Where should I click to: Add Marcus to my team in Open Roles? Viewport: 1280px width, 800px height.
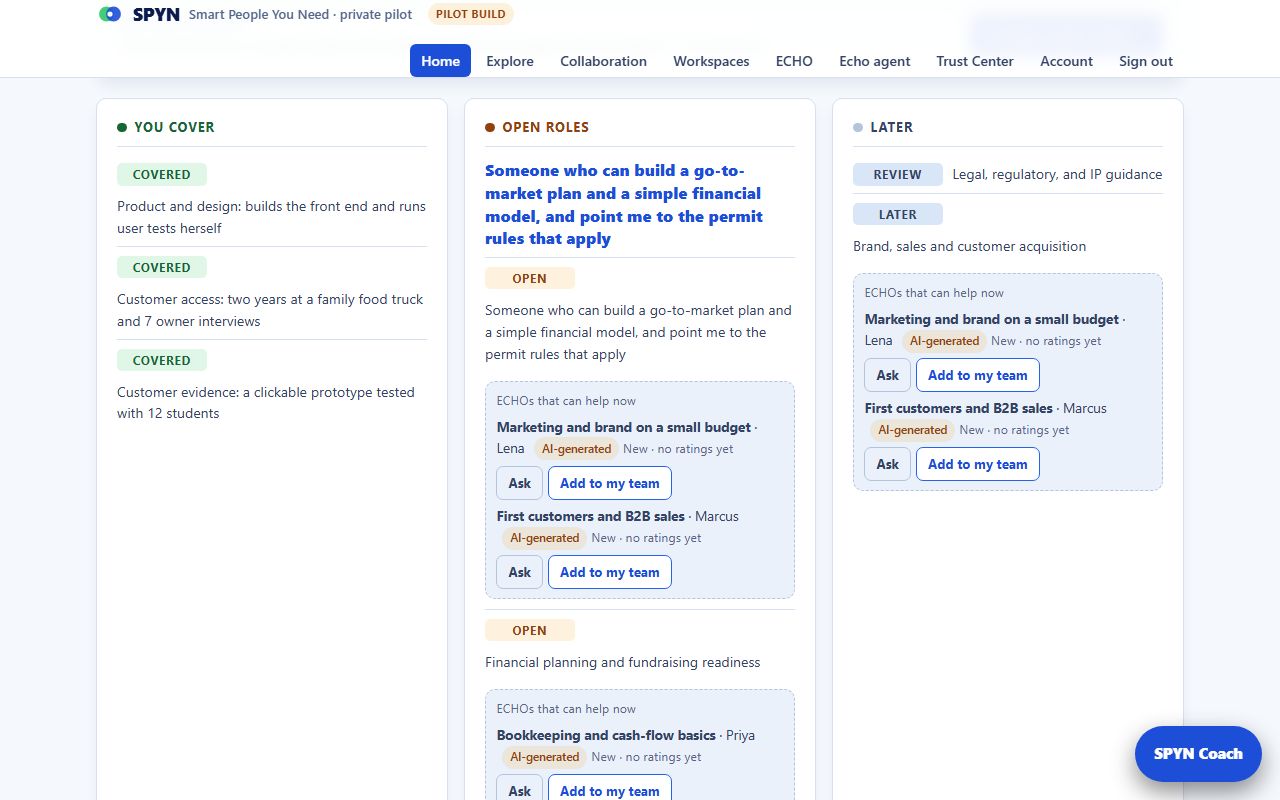[x=610, y=572]
